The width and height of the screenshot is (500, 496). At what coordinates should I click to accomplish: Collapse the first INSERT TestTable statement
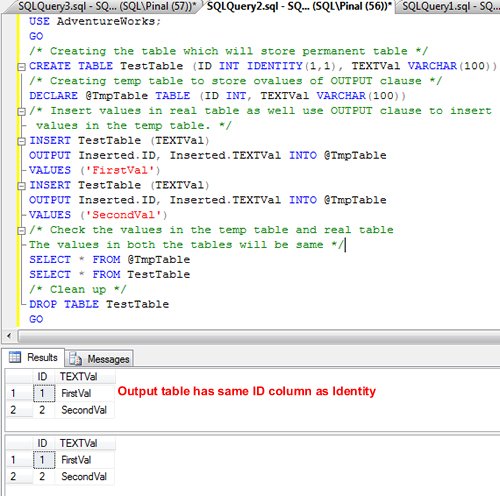[21, 142]
